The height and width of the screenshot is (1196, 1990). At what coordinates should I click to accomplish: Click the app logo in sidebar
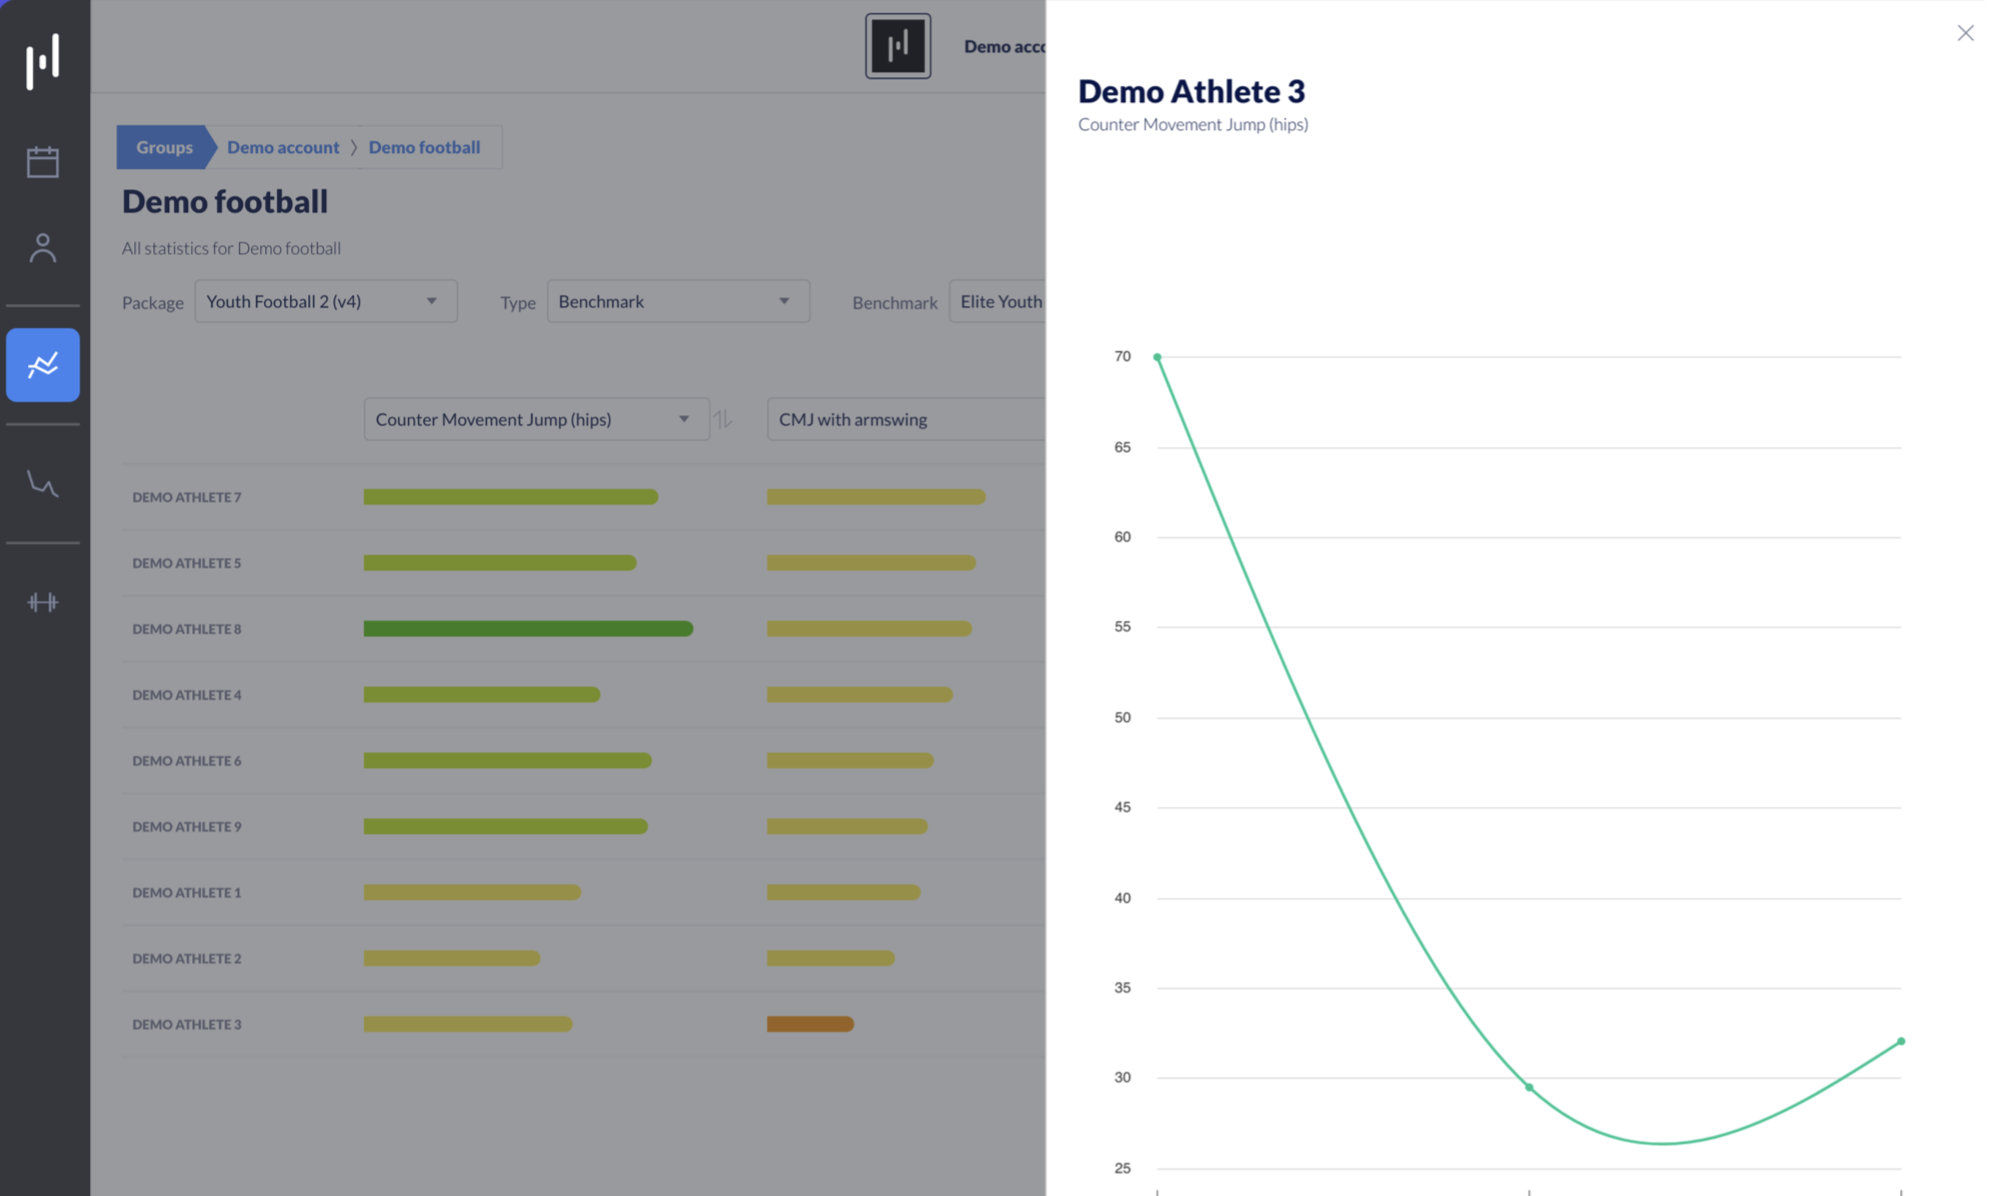(42, 60)
